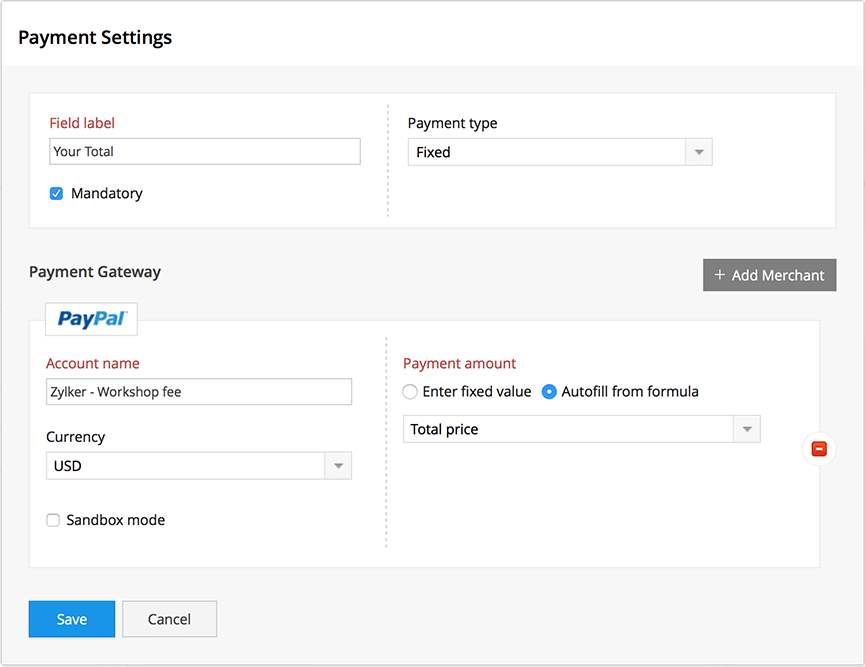865x667 pixels.
Task: Enable Sandbox mode checkbox
Action: (x=53, y=520)
